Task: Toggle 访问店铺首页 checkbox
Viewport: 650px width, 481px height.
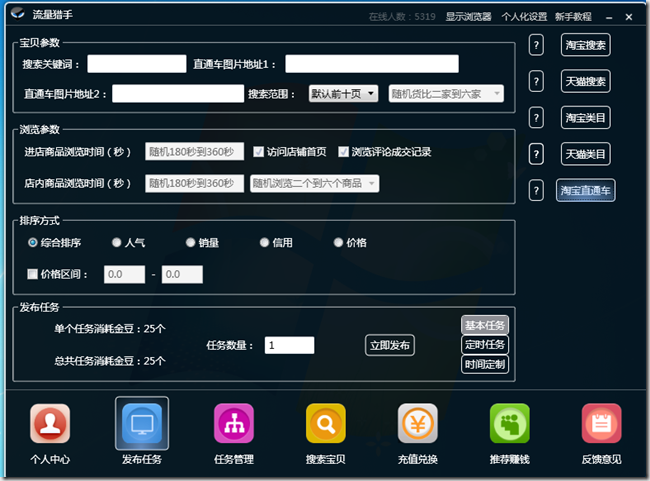Action: click(259, 152)
